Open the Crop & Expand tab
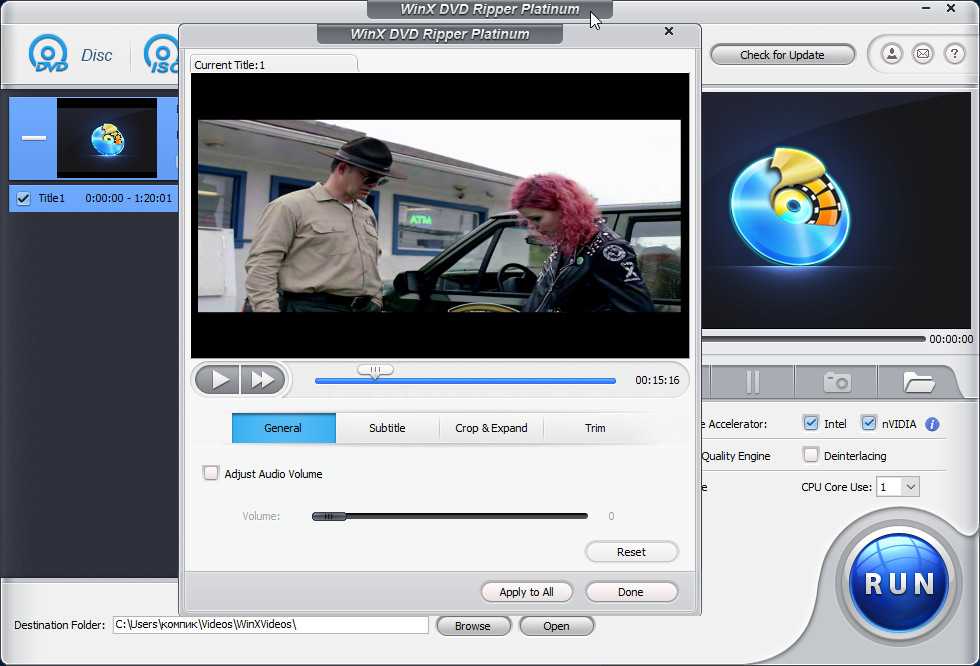The image size is (980, 666). 491,428
